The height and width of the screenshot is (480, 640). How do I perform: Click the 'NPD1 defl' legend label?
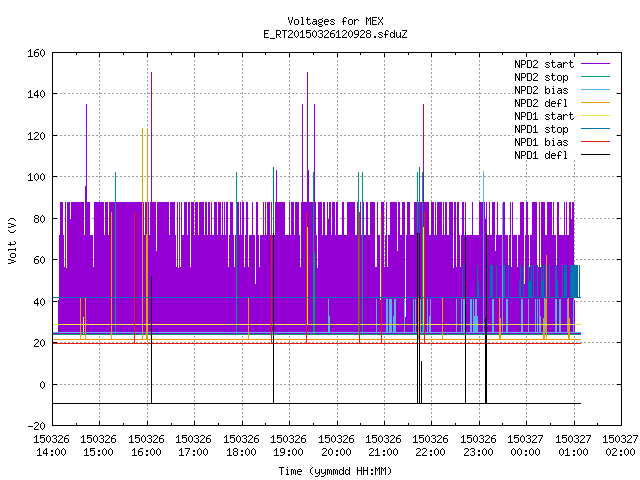541,156
